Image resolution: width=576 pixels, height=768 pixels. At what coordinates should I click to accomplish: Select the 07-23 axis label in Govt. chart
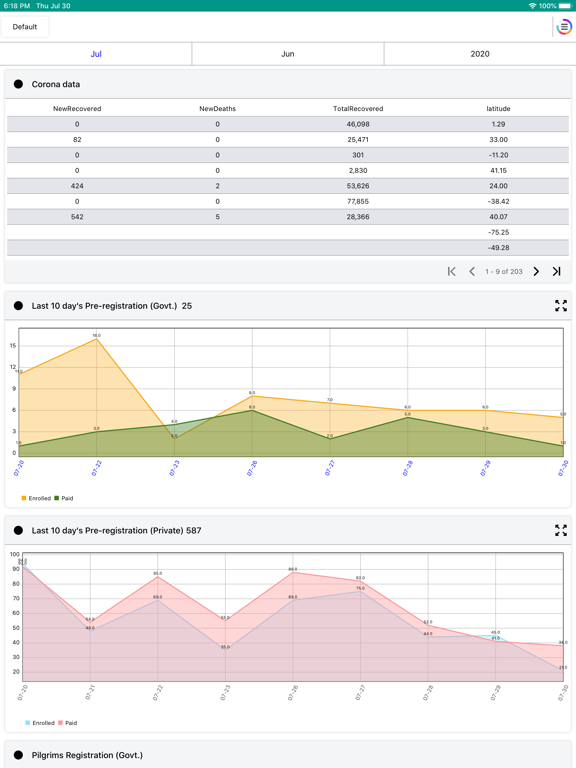click(x=174, y=468)
